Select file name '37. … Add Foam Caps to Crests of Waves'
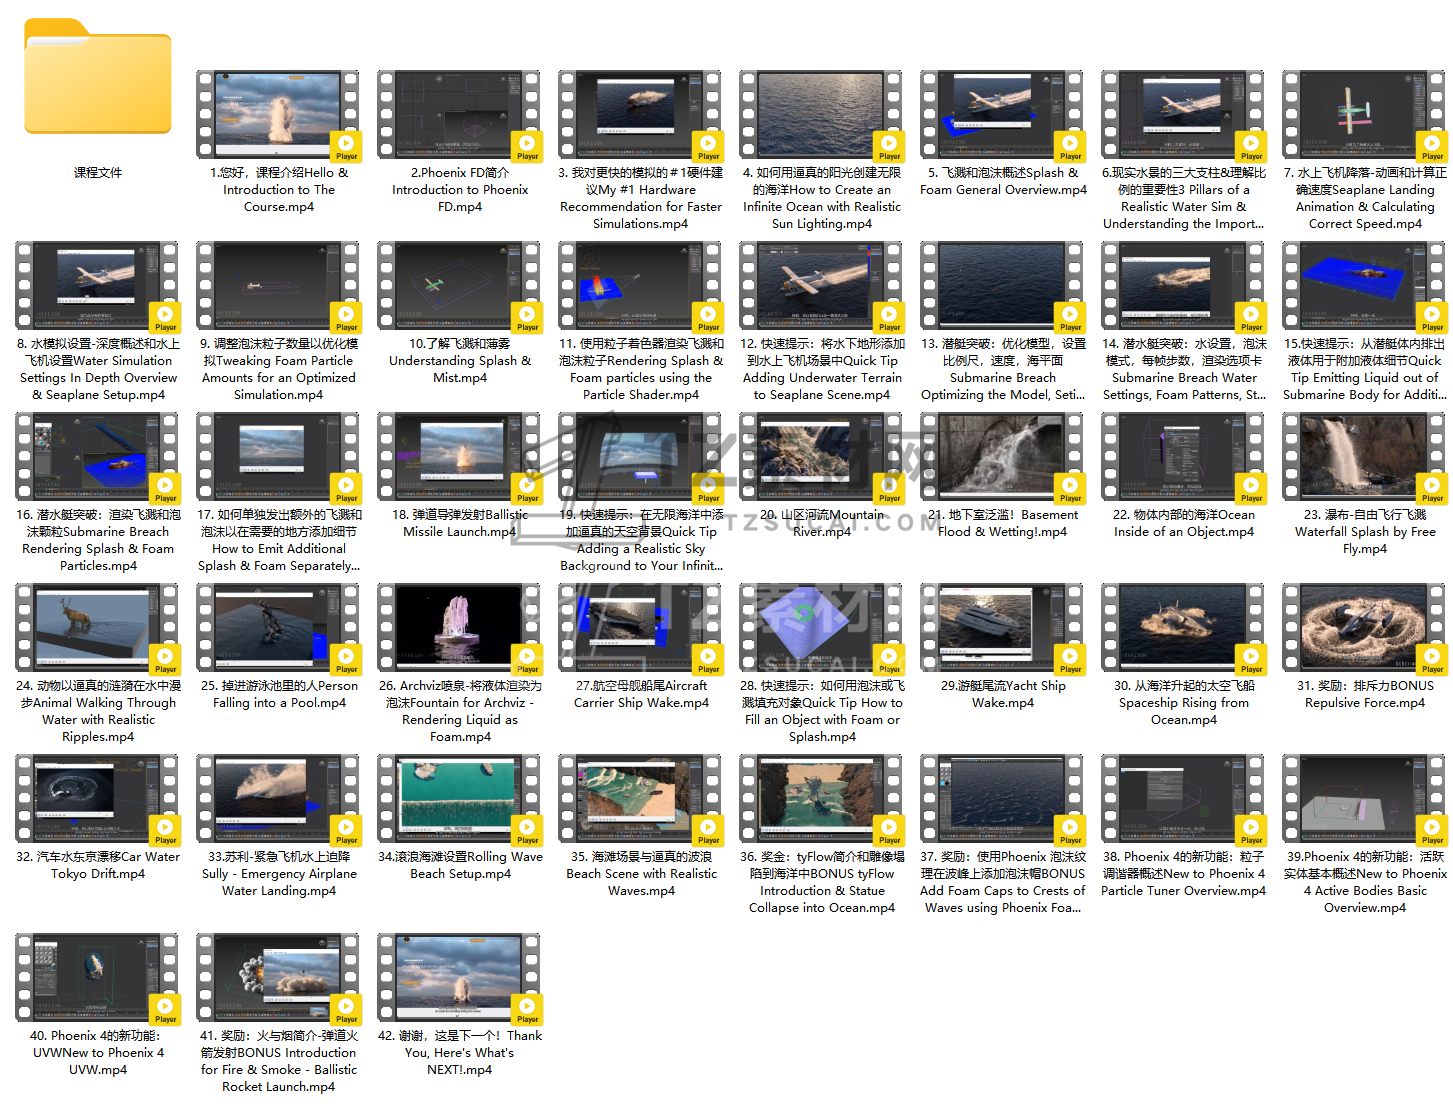The width and height of the screenshot is (1453, 1109). pyautogui.click(x=1003, y=882)
